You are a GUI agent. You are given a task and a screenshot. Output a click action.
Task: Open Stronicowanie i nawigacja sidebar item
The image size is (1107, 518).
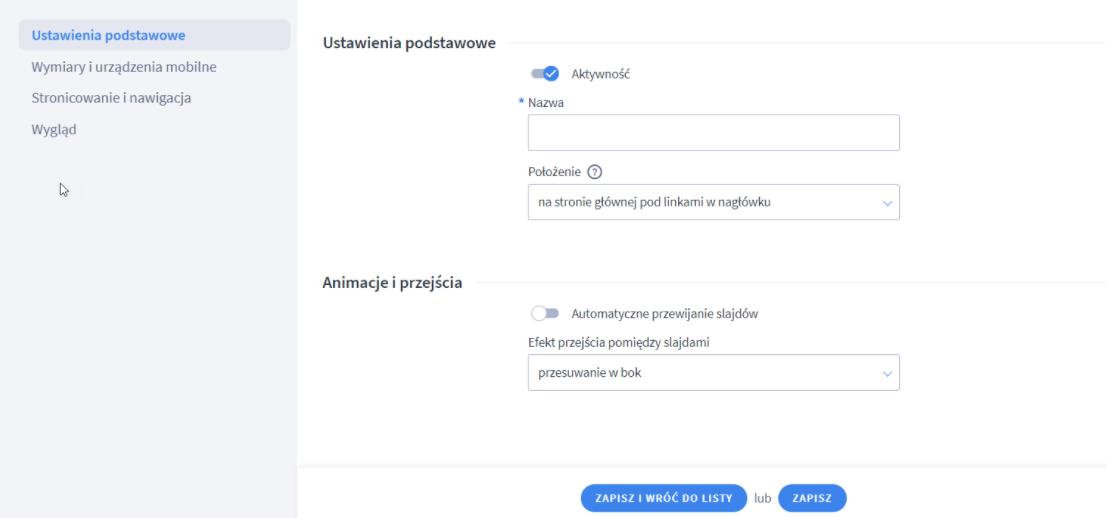point(111,98)
